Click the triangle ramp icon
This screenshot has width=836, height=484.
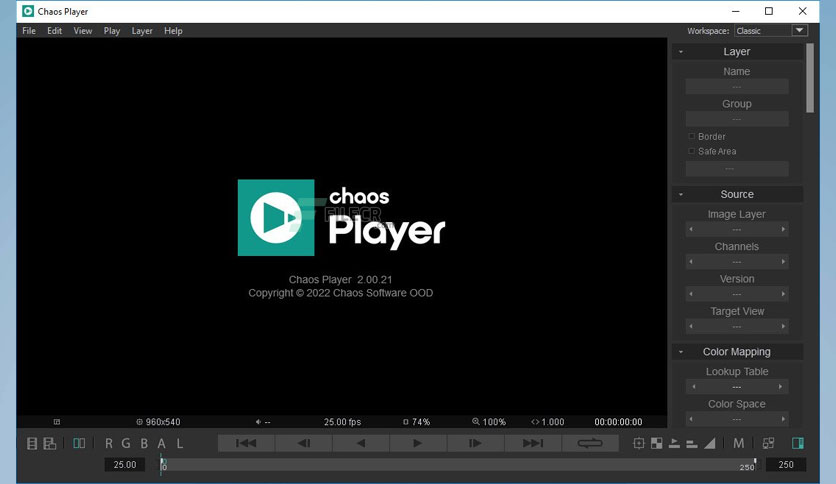click(710, 443)
